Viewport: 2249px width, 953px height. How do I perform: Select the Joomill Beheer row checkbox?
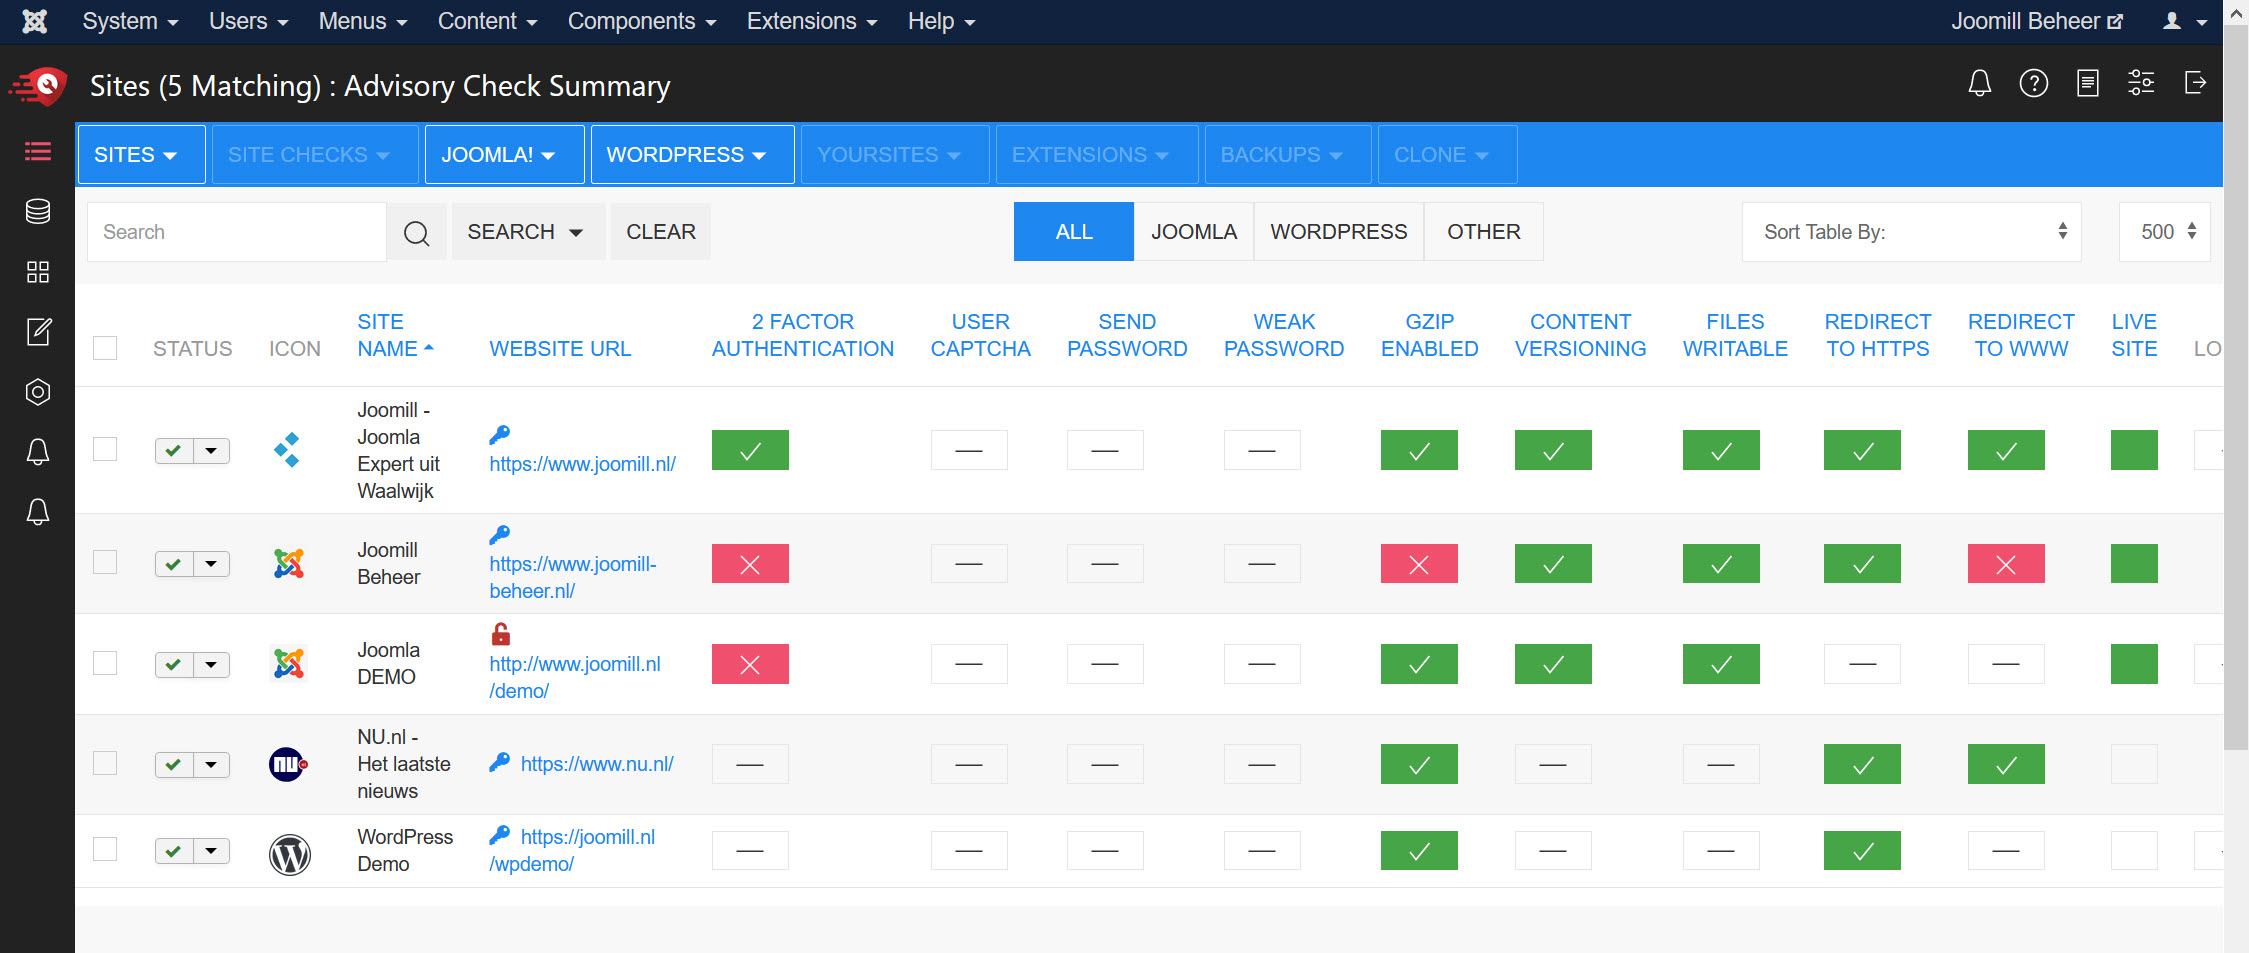[105, 563]
